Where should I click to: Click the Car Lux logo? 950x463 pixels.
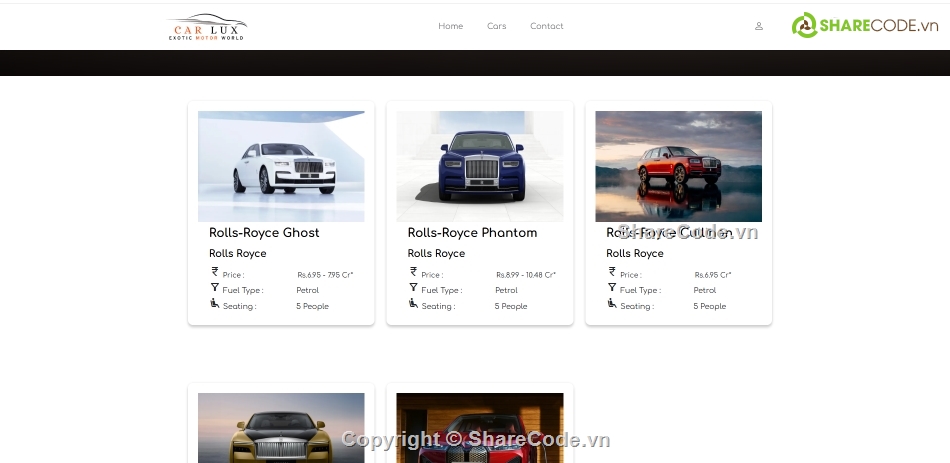[x=207, y=27]
